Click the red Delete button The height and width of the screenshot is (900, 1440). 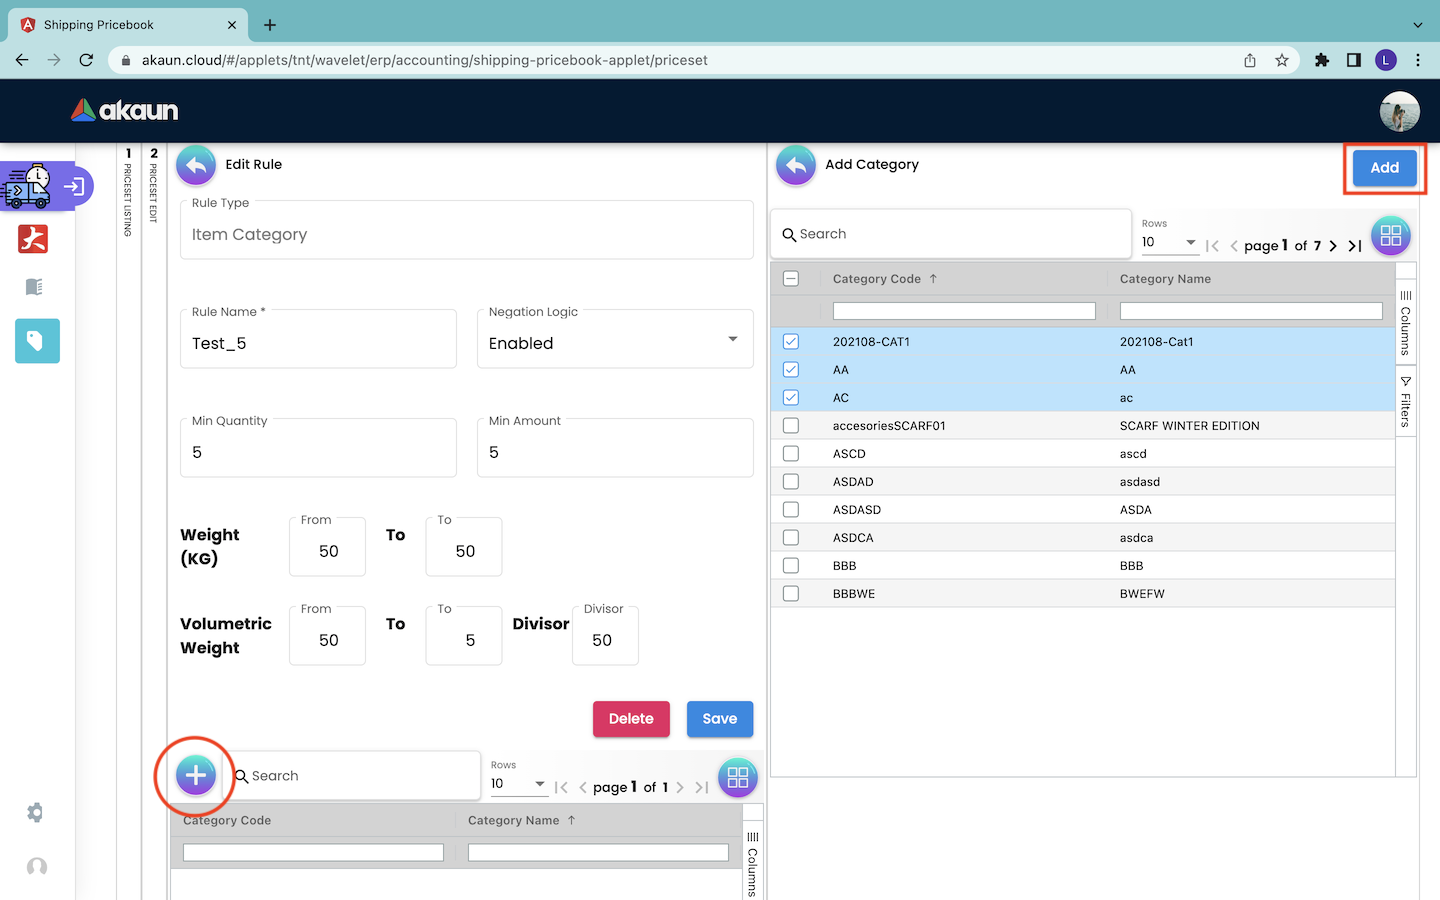pyautogui.click(x=631, y=719)
